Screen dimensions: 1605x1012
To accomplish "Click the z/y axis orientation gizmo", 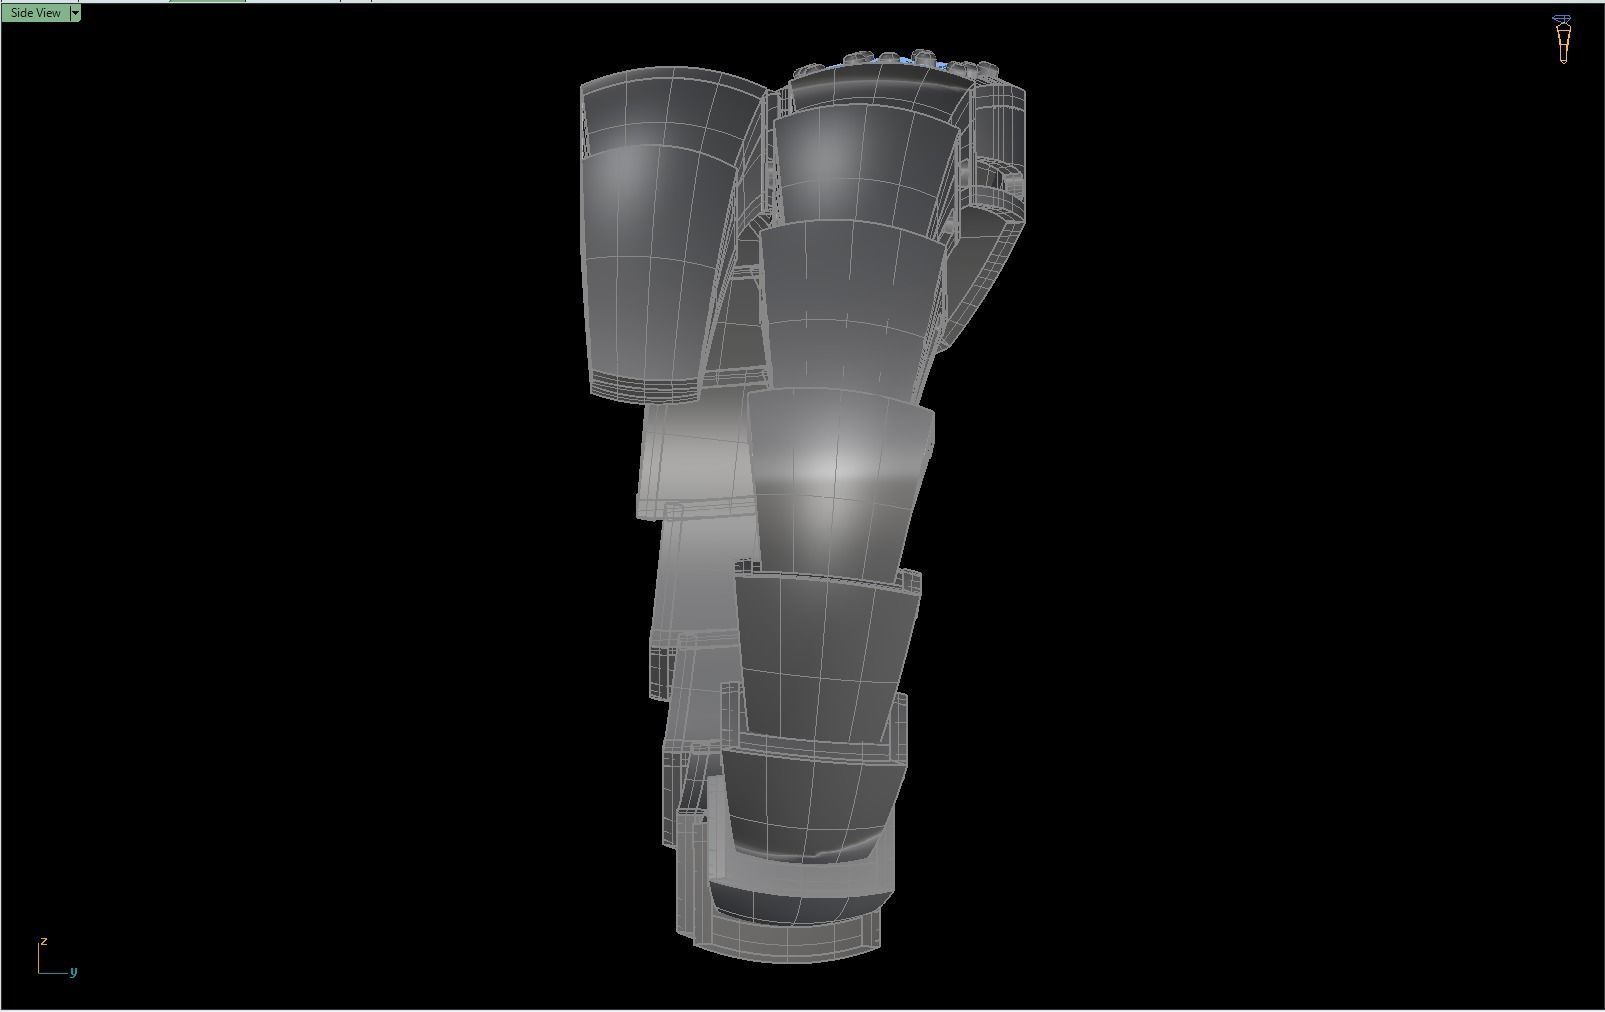I will [57, 958].
